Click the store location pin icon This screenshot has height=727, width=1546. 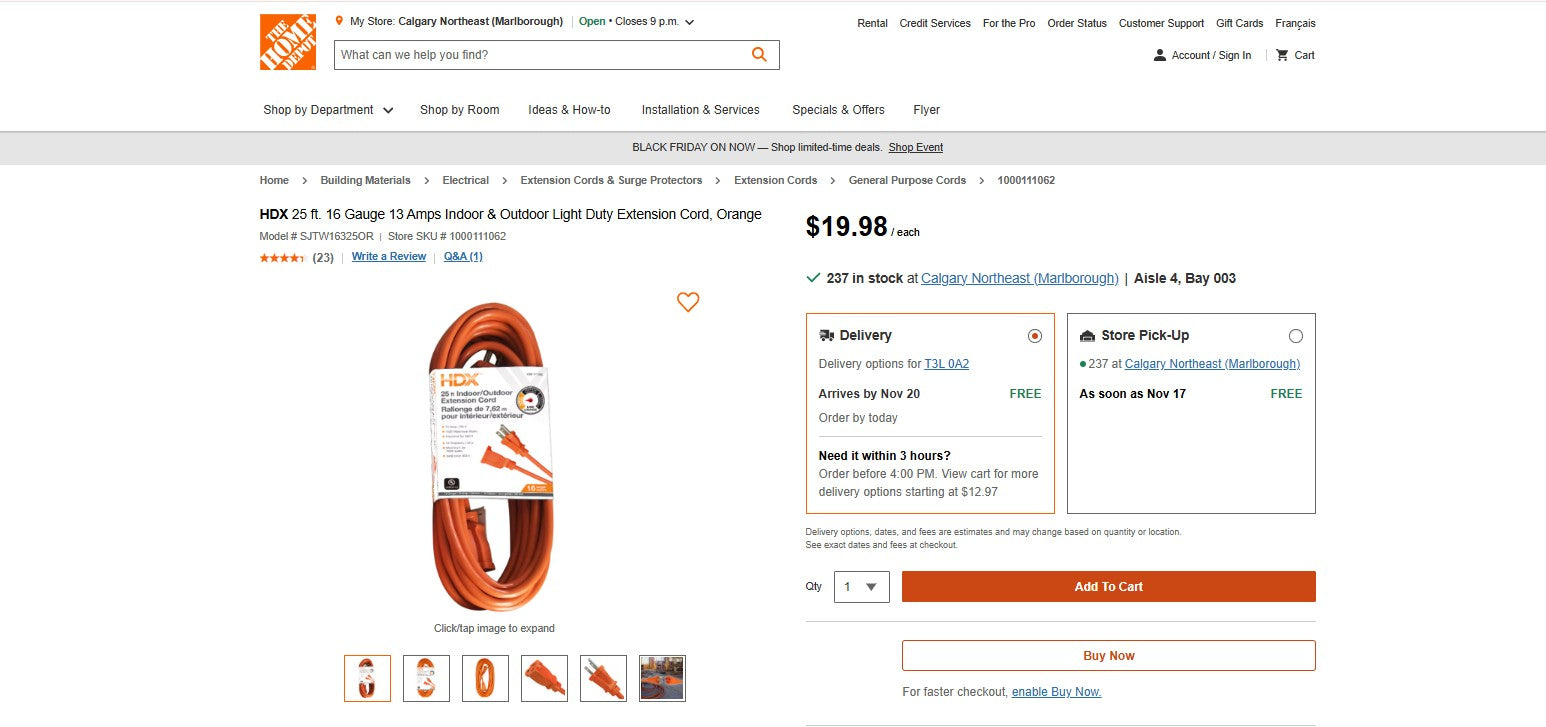(341, 19)
